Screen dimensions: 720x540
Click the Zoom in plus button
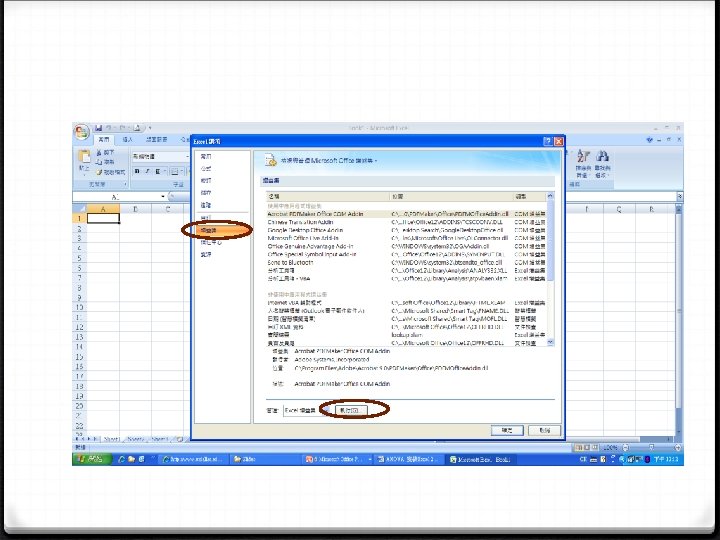tap(677, 447)
